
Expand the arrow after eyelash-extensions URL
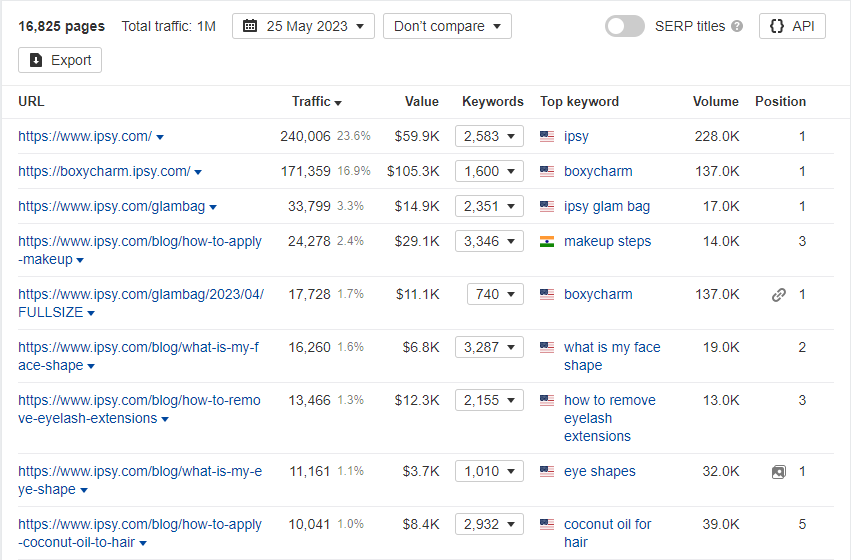pyautogui.click(x=165, y=419)
